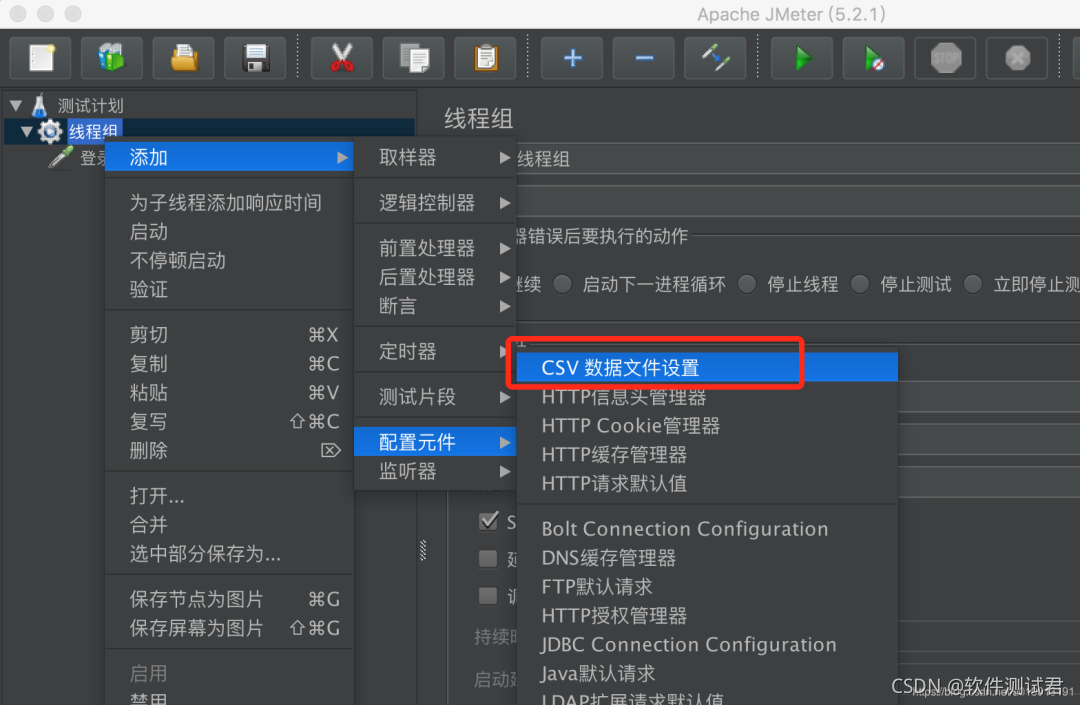Choose 不停顿启动 from context menu
The width and height of the screenshot is (1080, 705).
click(x=229, y=260)
